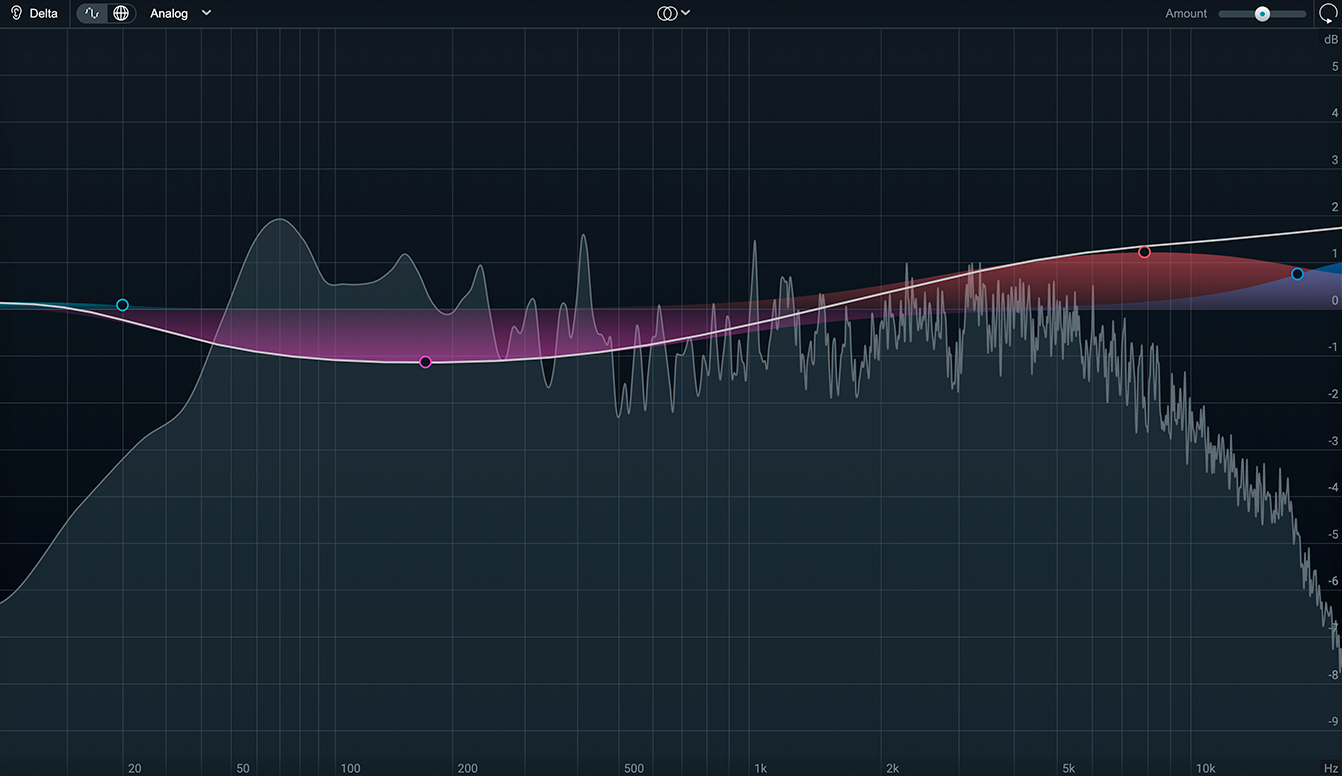Click the Delta ear icon
The width and height of the screenshot is (1342, 776).
[16, 14]
